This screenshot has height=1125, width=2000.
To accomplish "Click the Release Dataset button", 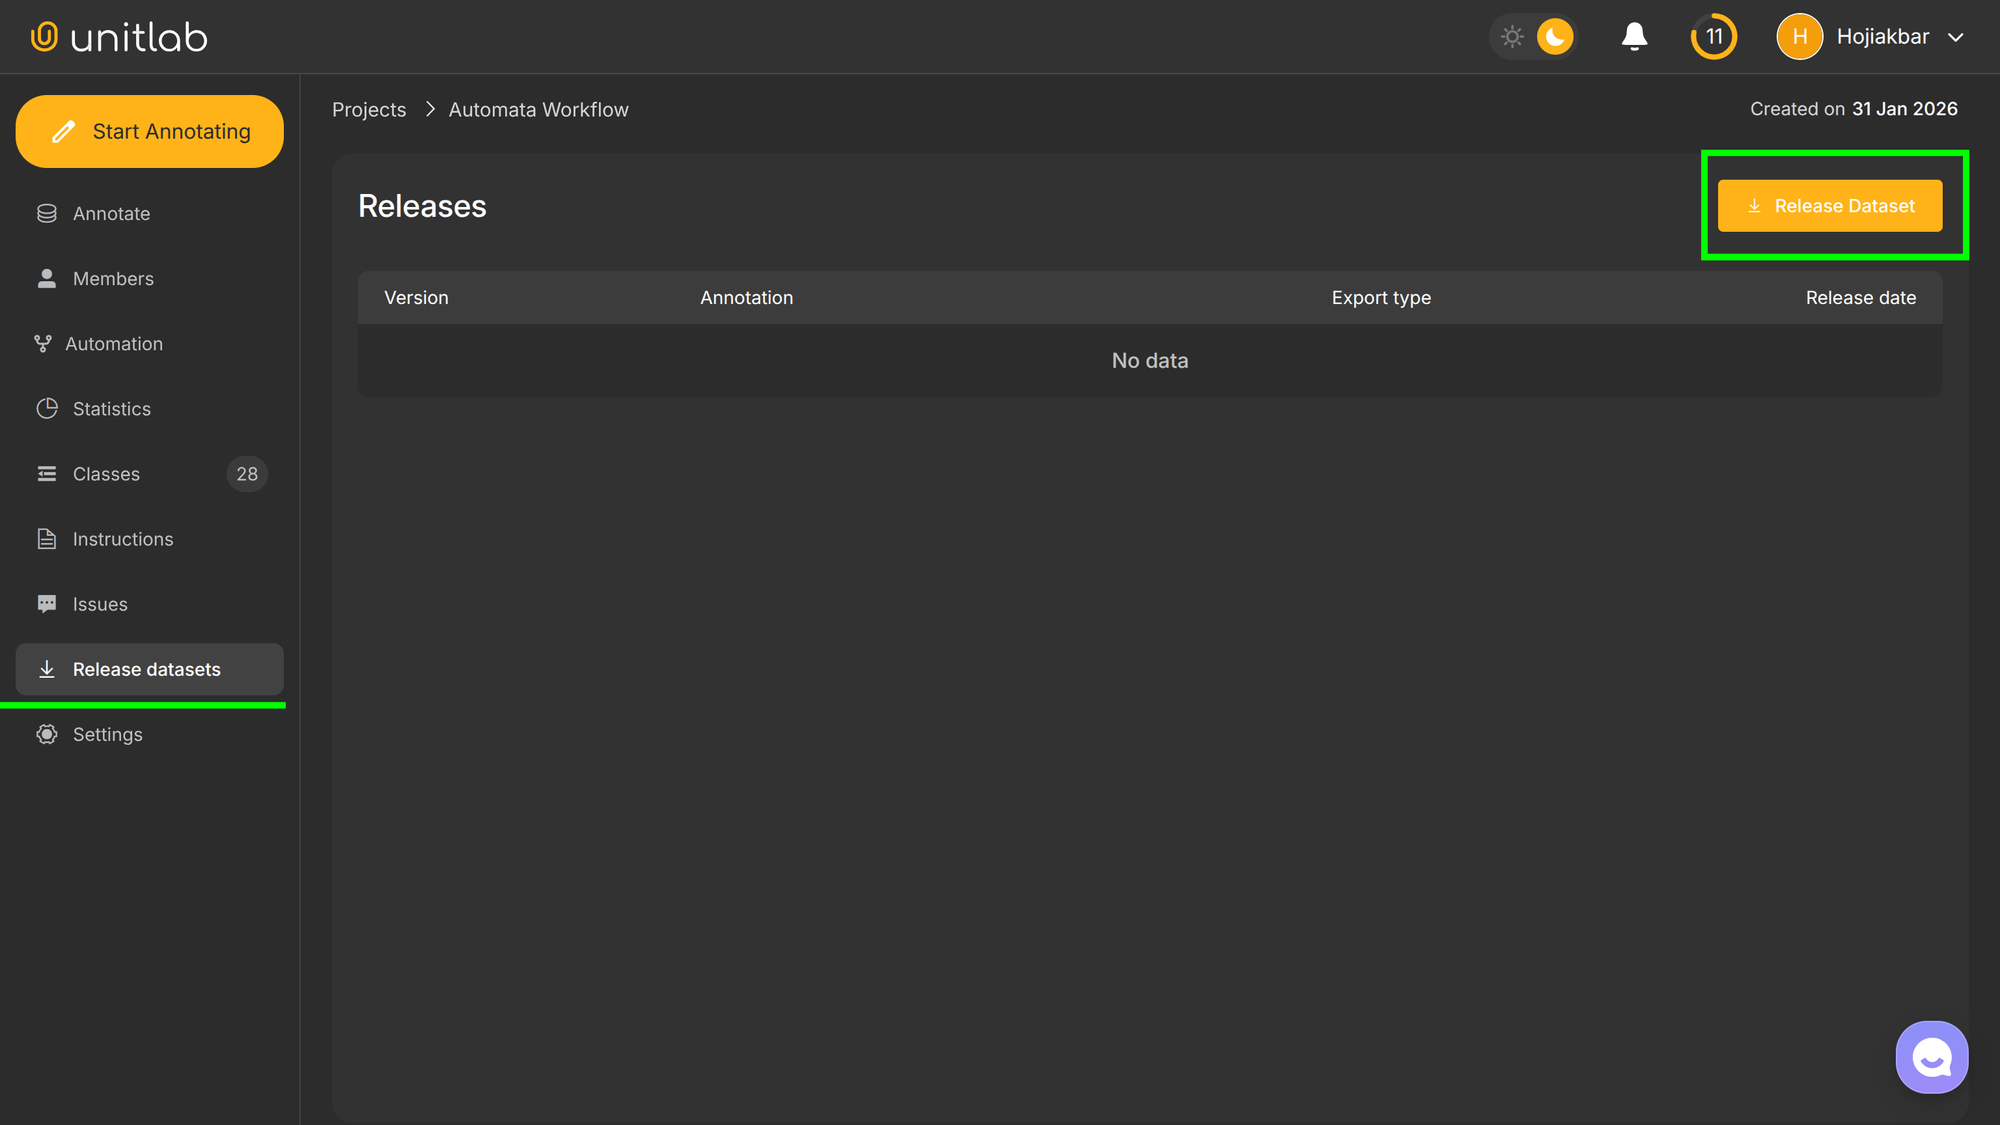I will [1831, 205].
